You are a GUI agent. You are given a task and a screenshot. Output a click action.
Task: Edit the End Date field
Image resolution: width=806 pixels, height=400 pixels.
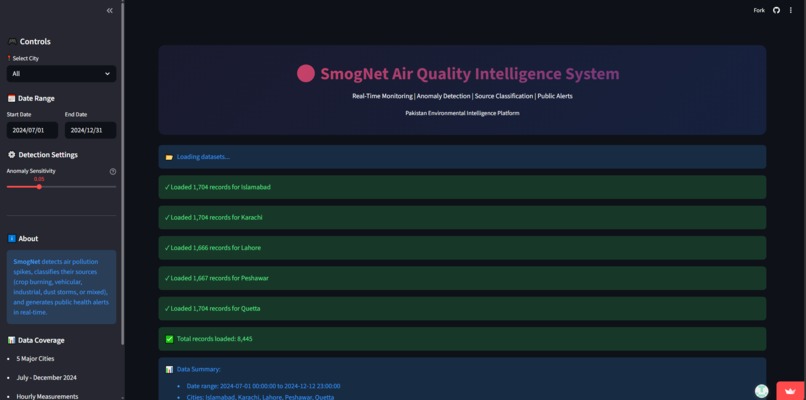coord(90,130)
